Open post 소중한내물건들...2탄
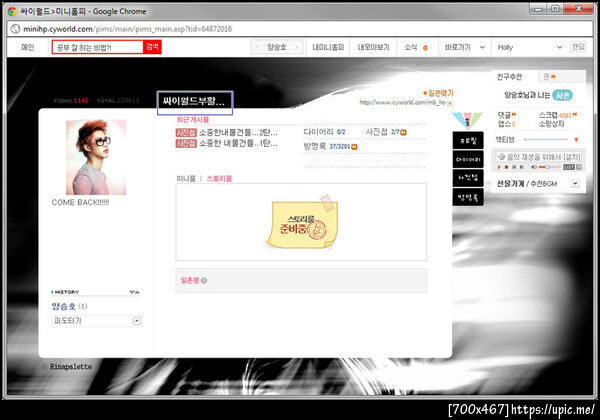Image resolution: width=600 pixels, height=420 pixels. tap(238, 133)
